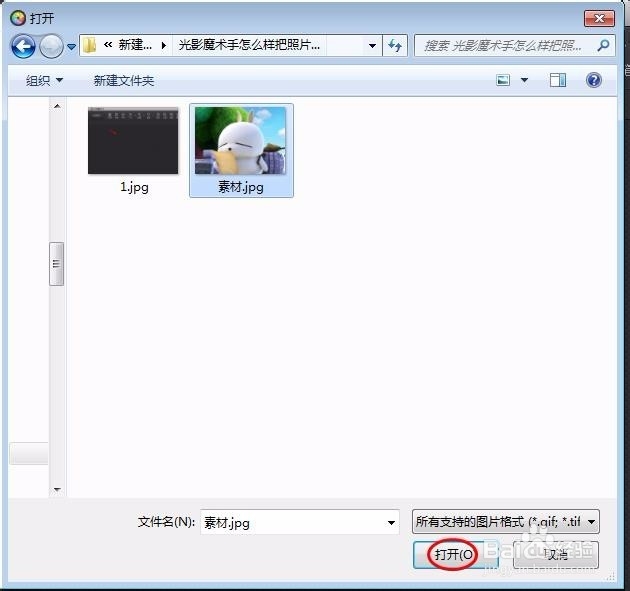Click the navigation pane scroll down arrow

57,489
